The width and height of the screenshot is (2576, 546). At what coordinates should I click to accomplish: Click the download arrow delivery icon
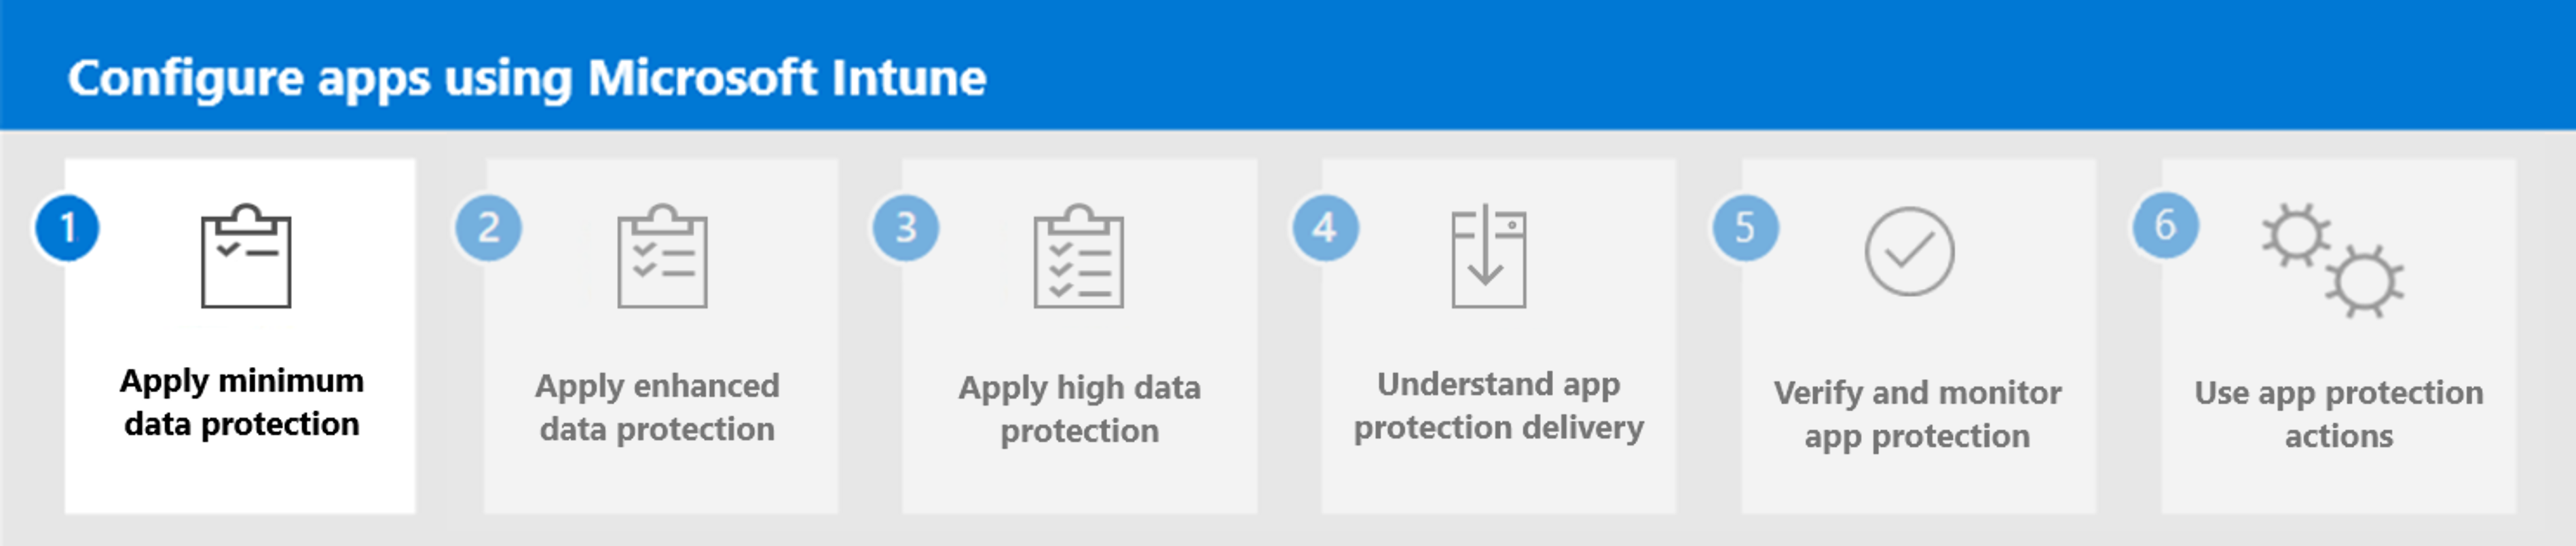(x=1488, y=257)
